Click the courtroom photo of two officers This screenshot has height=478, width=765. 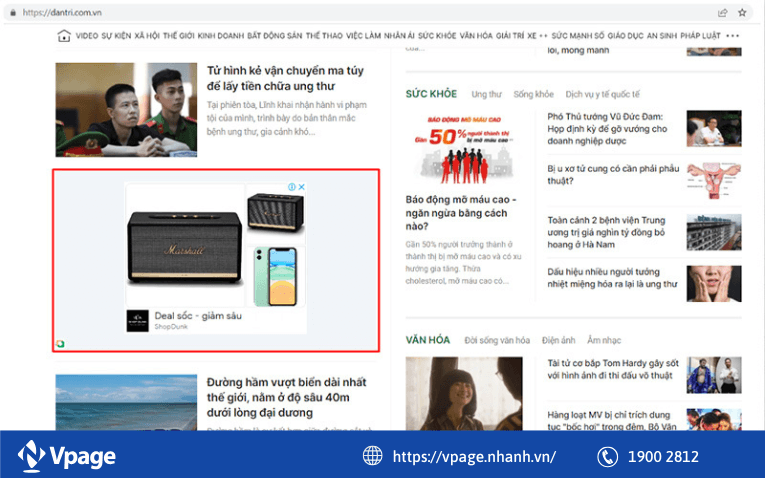coord(126,110)
